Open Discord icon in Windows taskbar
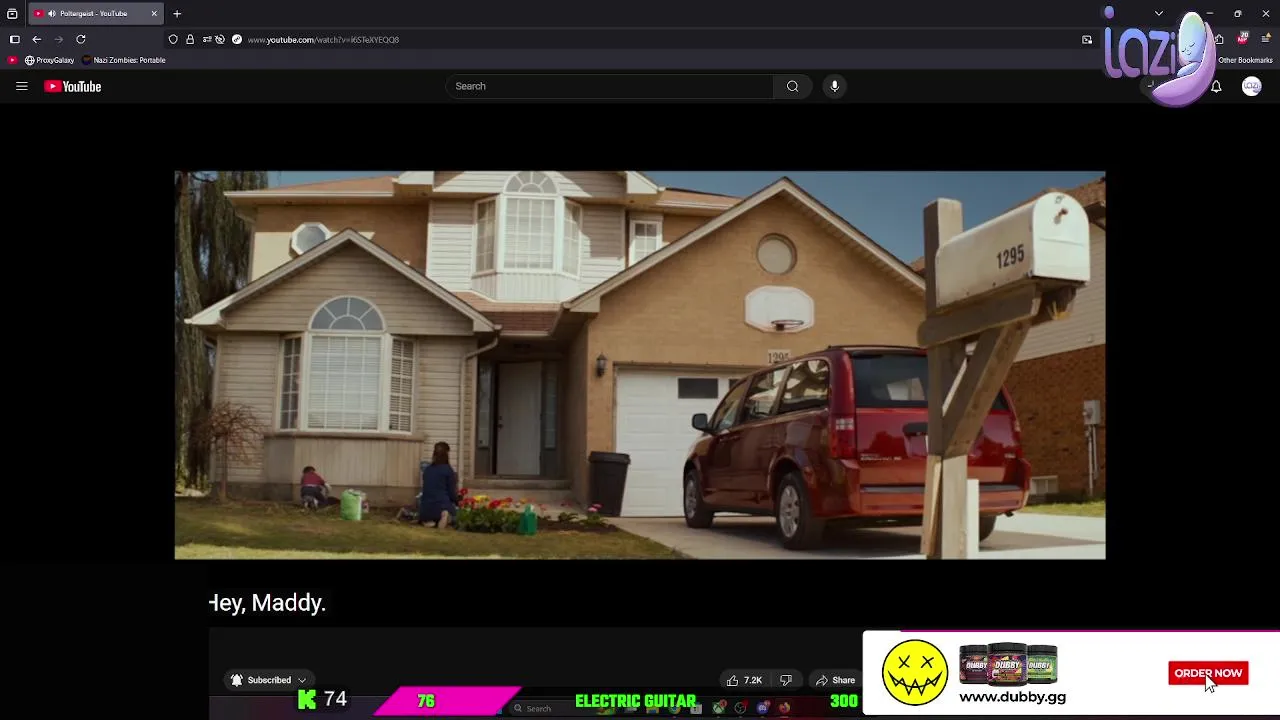Viewport: 1280px width, 720px height. 762,708
